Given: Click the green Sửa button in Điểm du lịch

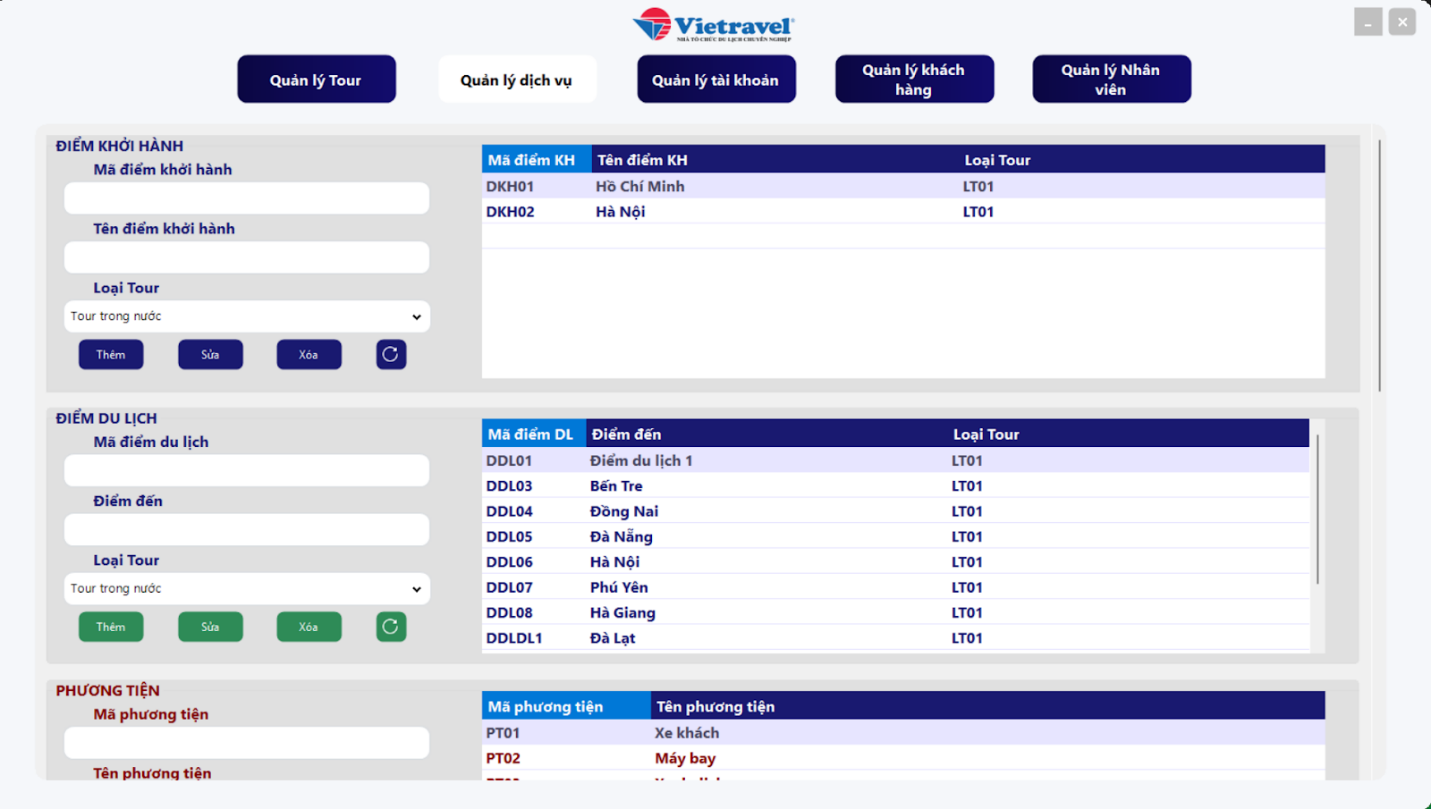Looking at the screenshot, I should 210,627.
